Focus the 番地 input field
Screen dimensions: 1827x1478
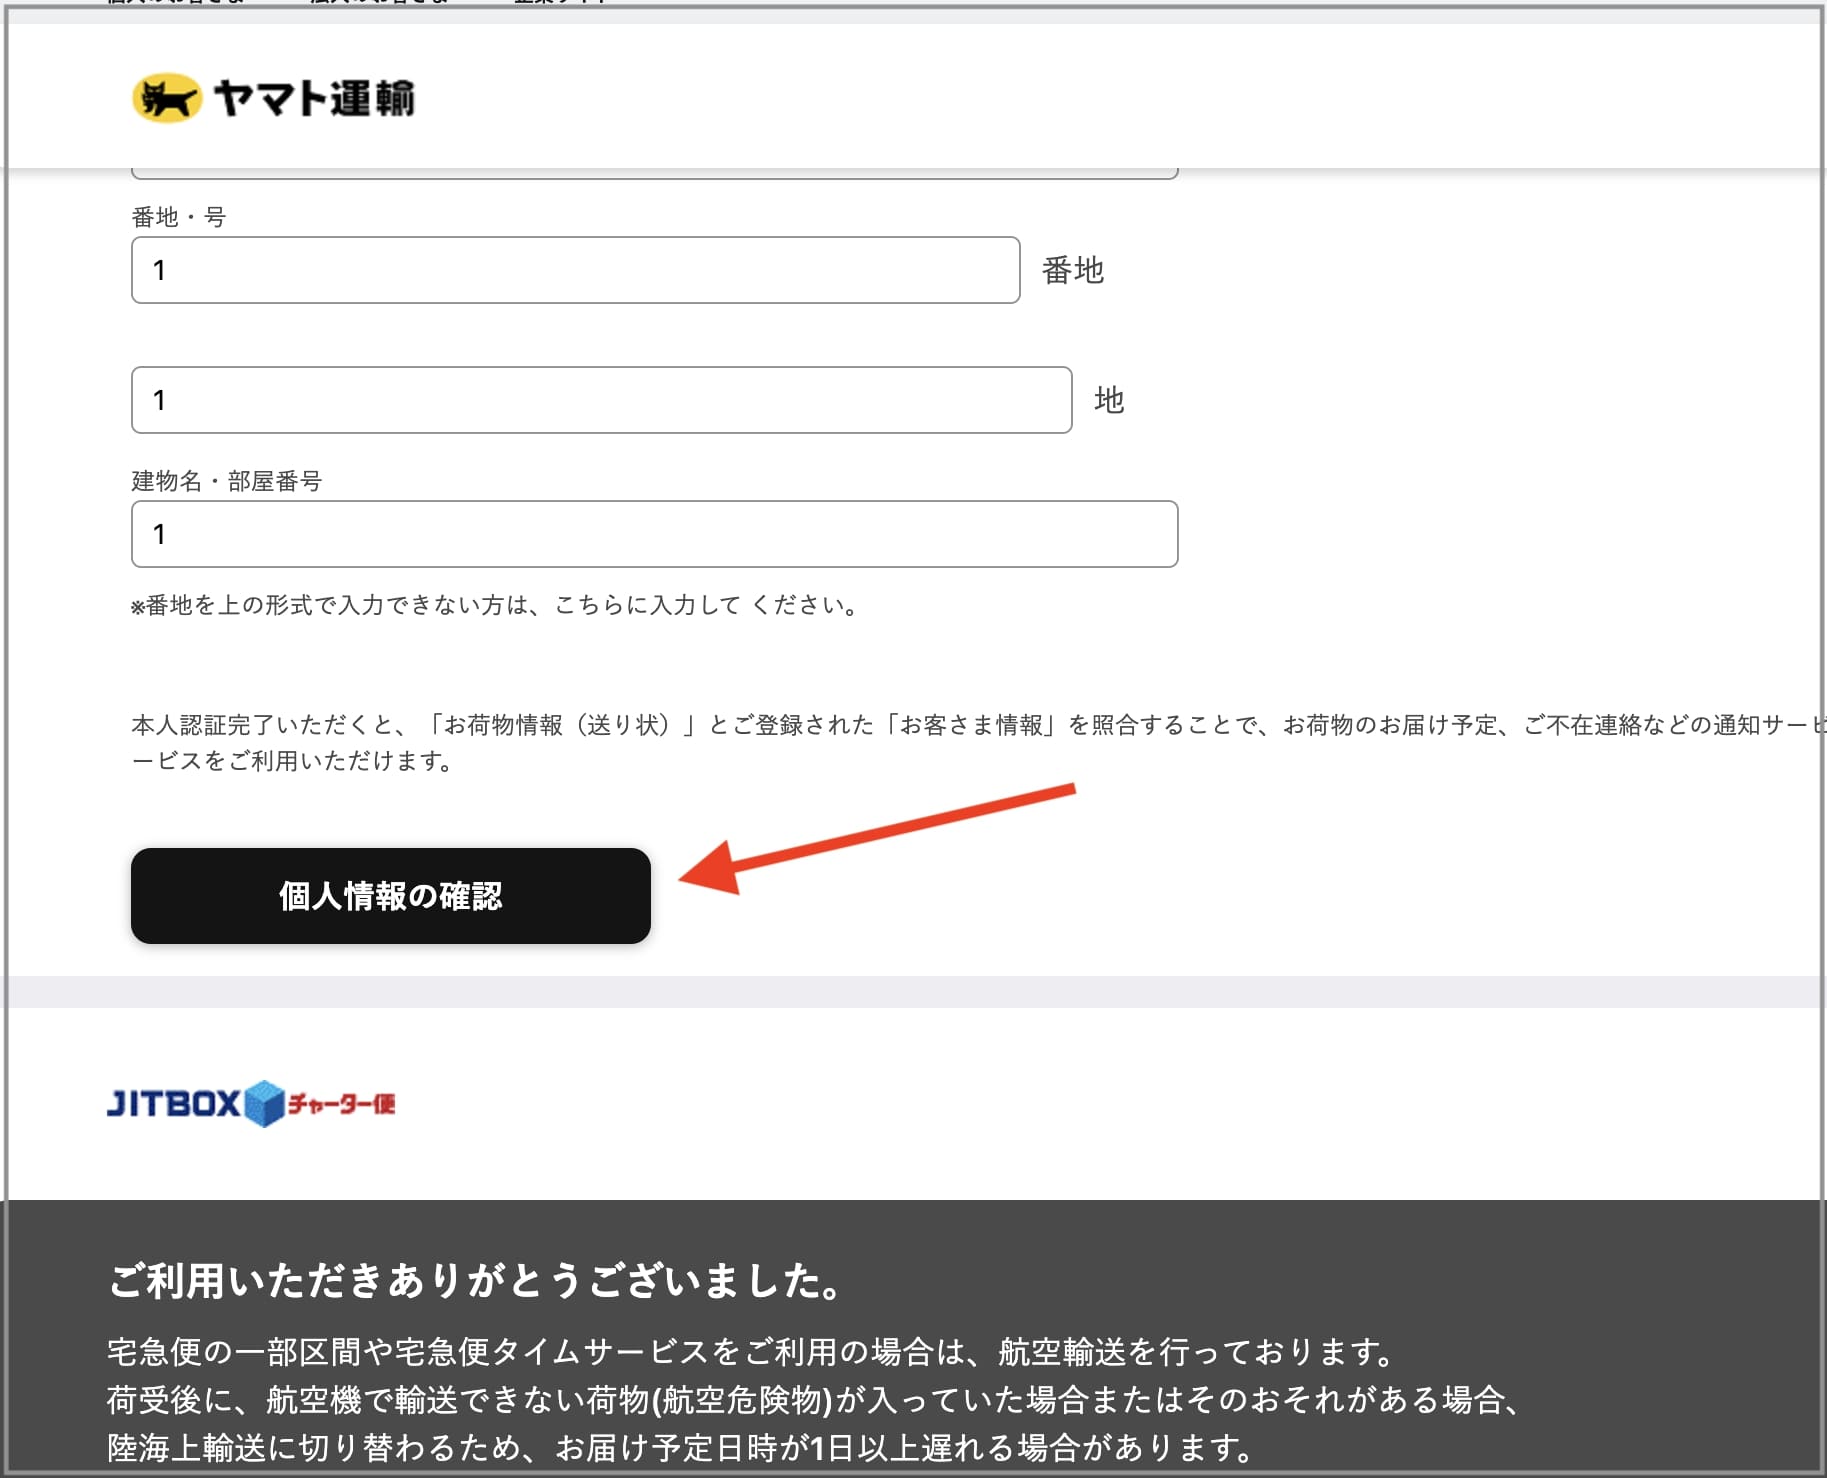coord(575,270)
